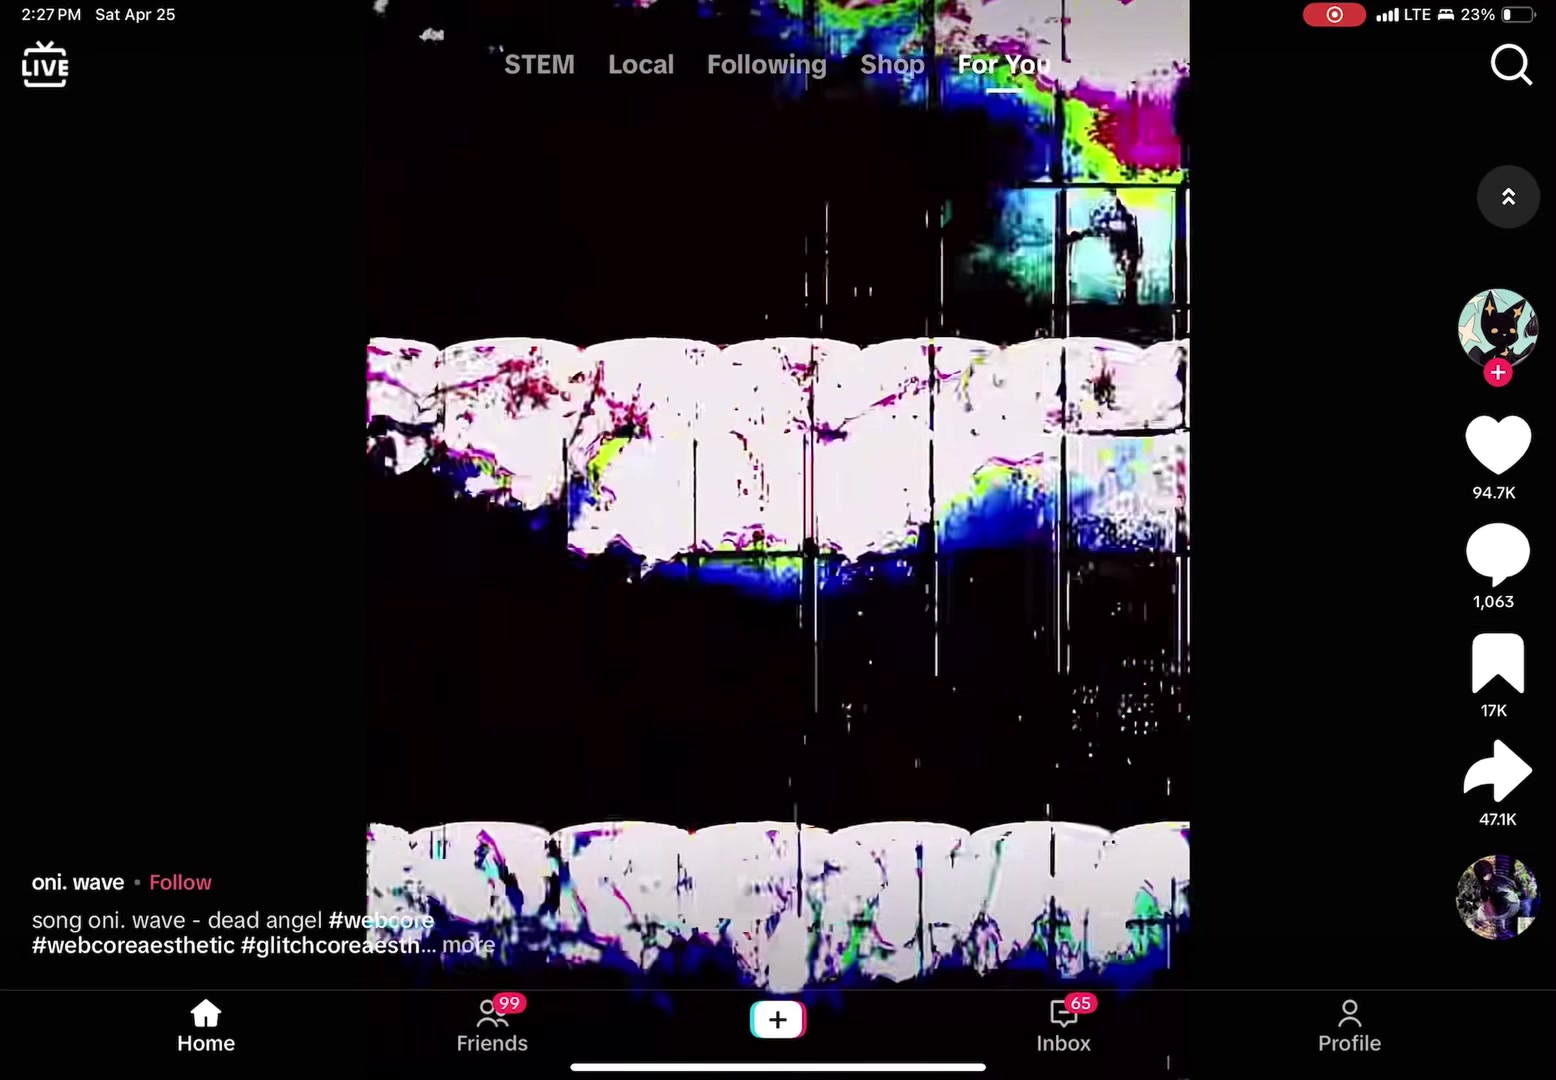Open comments via speech bubble icon

(1497, 555)
